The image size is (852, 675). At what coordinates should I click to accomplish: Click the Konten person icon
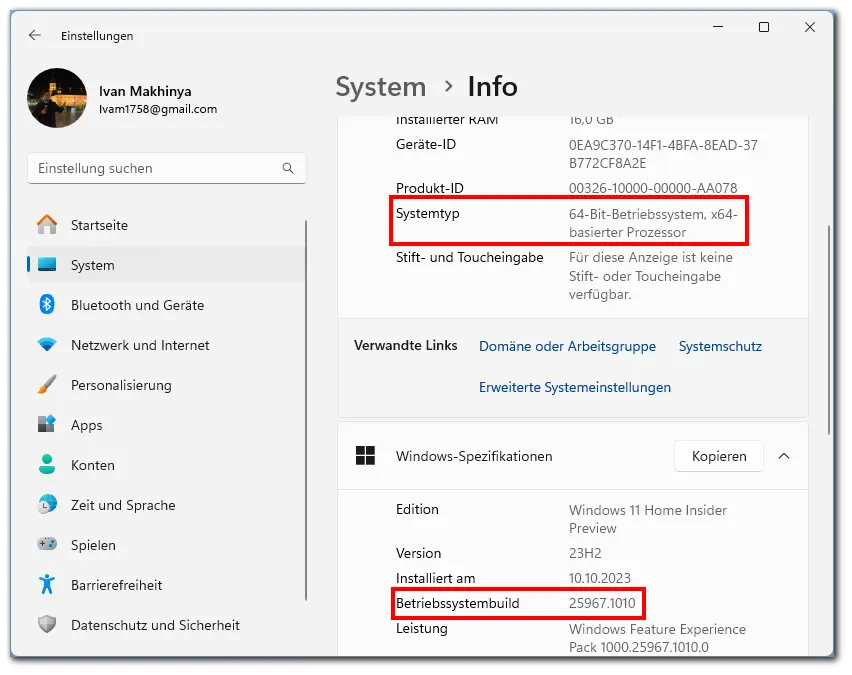coord(47,464)
